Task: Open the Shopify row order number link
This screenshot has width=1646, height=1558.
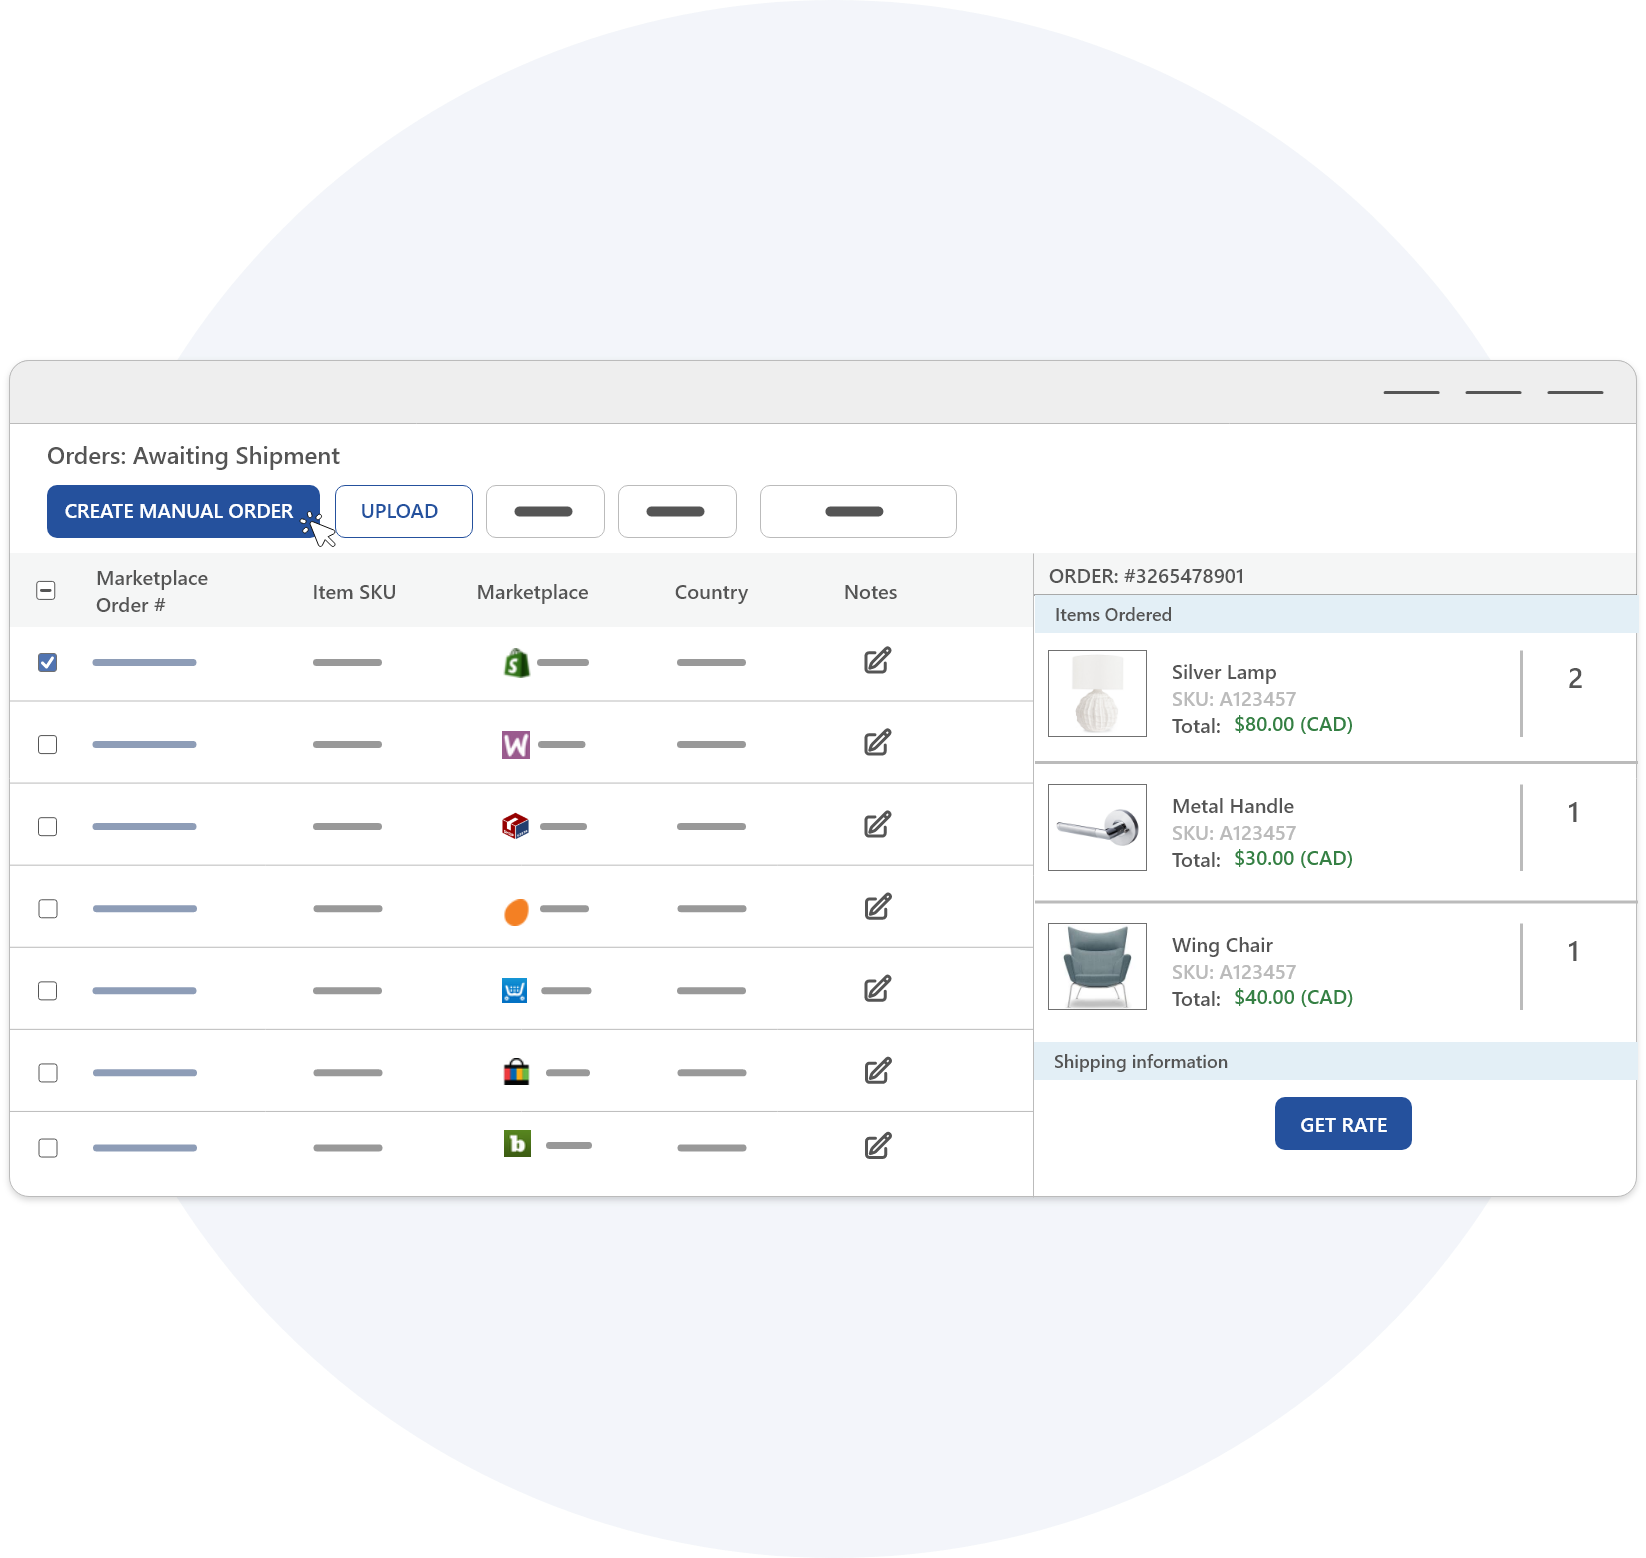Action: tap(144, 662)
